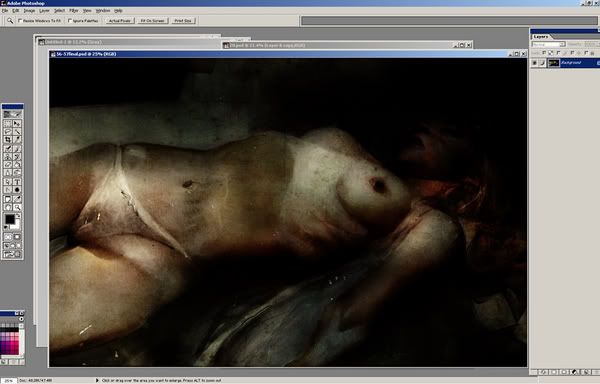Click the foreground color swatch
This screenshot has width=600, height=384.
(x=10, y=219)
